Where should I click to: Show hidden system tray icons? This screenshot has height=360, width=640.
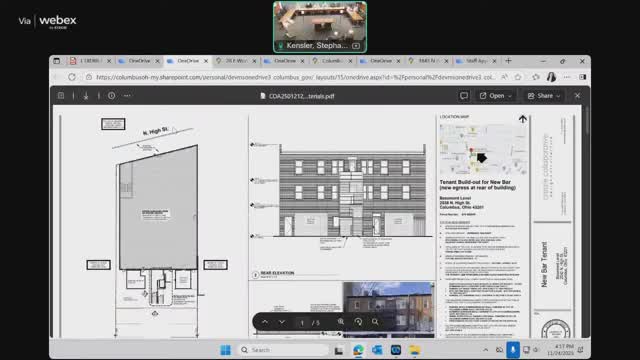pos(485,350)
